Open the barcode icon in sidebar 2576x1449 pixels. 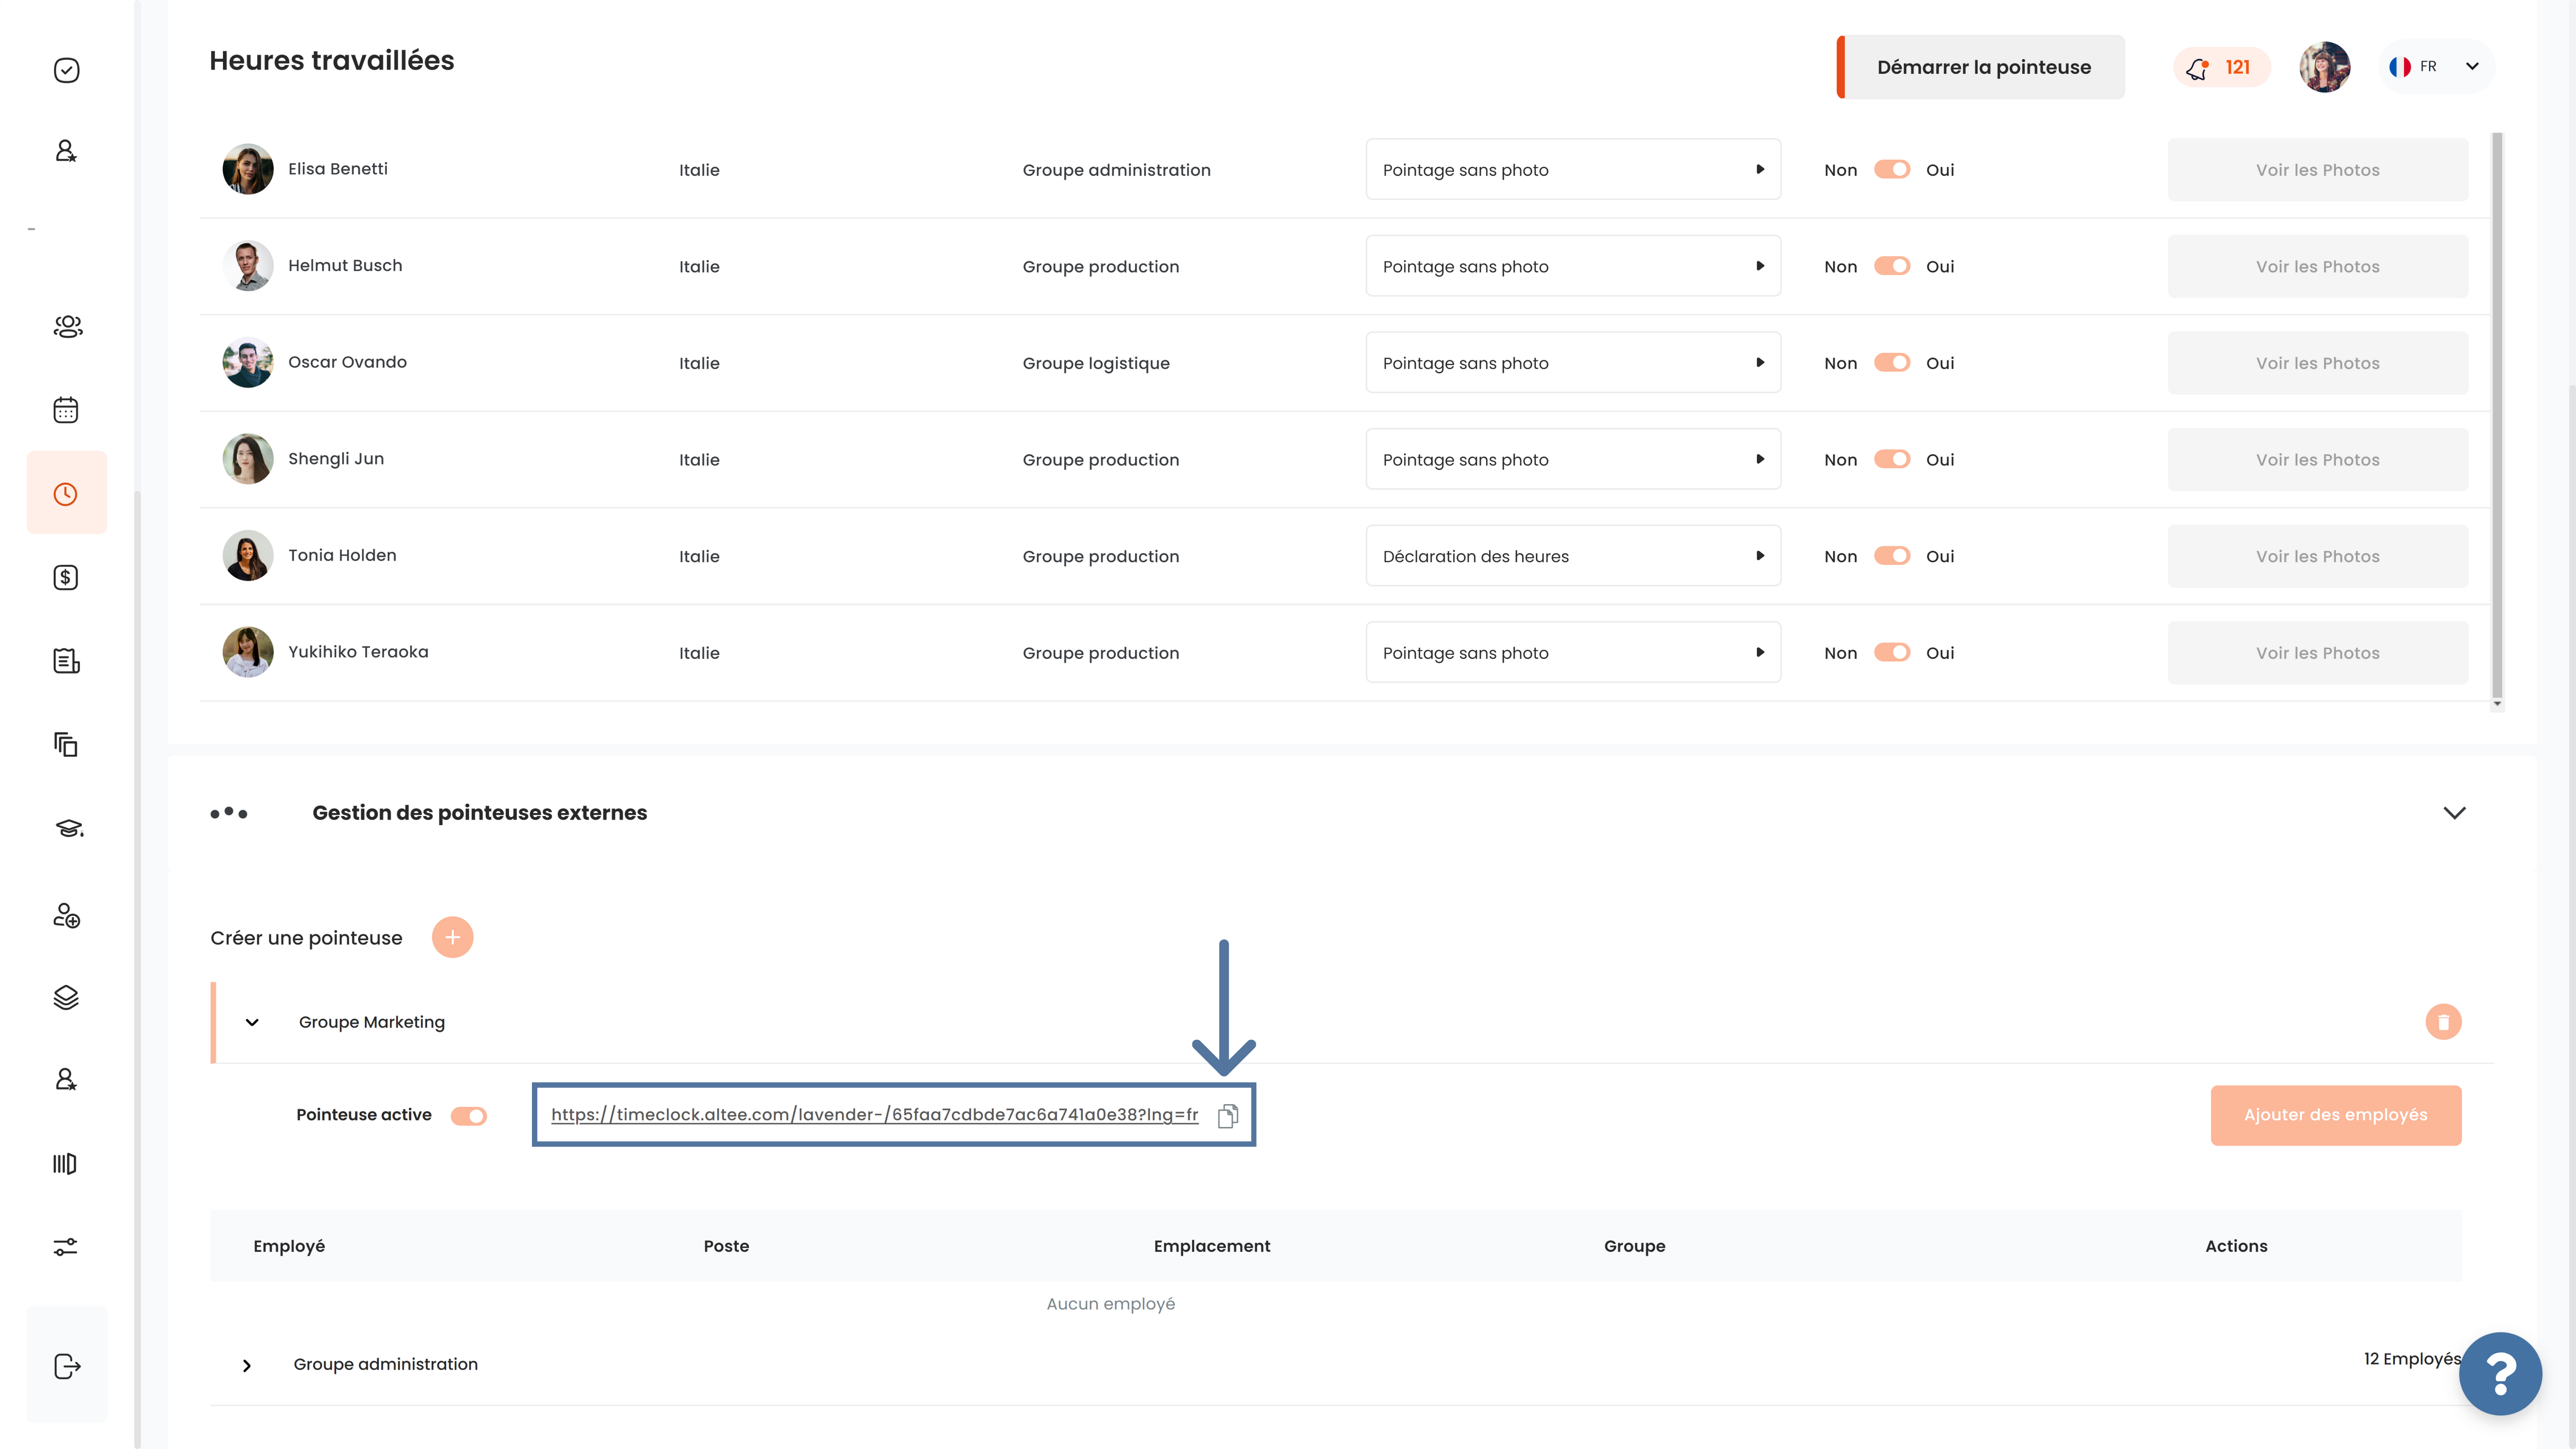click(65, 1163)
